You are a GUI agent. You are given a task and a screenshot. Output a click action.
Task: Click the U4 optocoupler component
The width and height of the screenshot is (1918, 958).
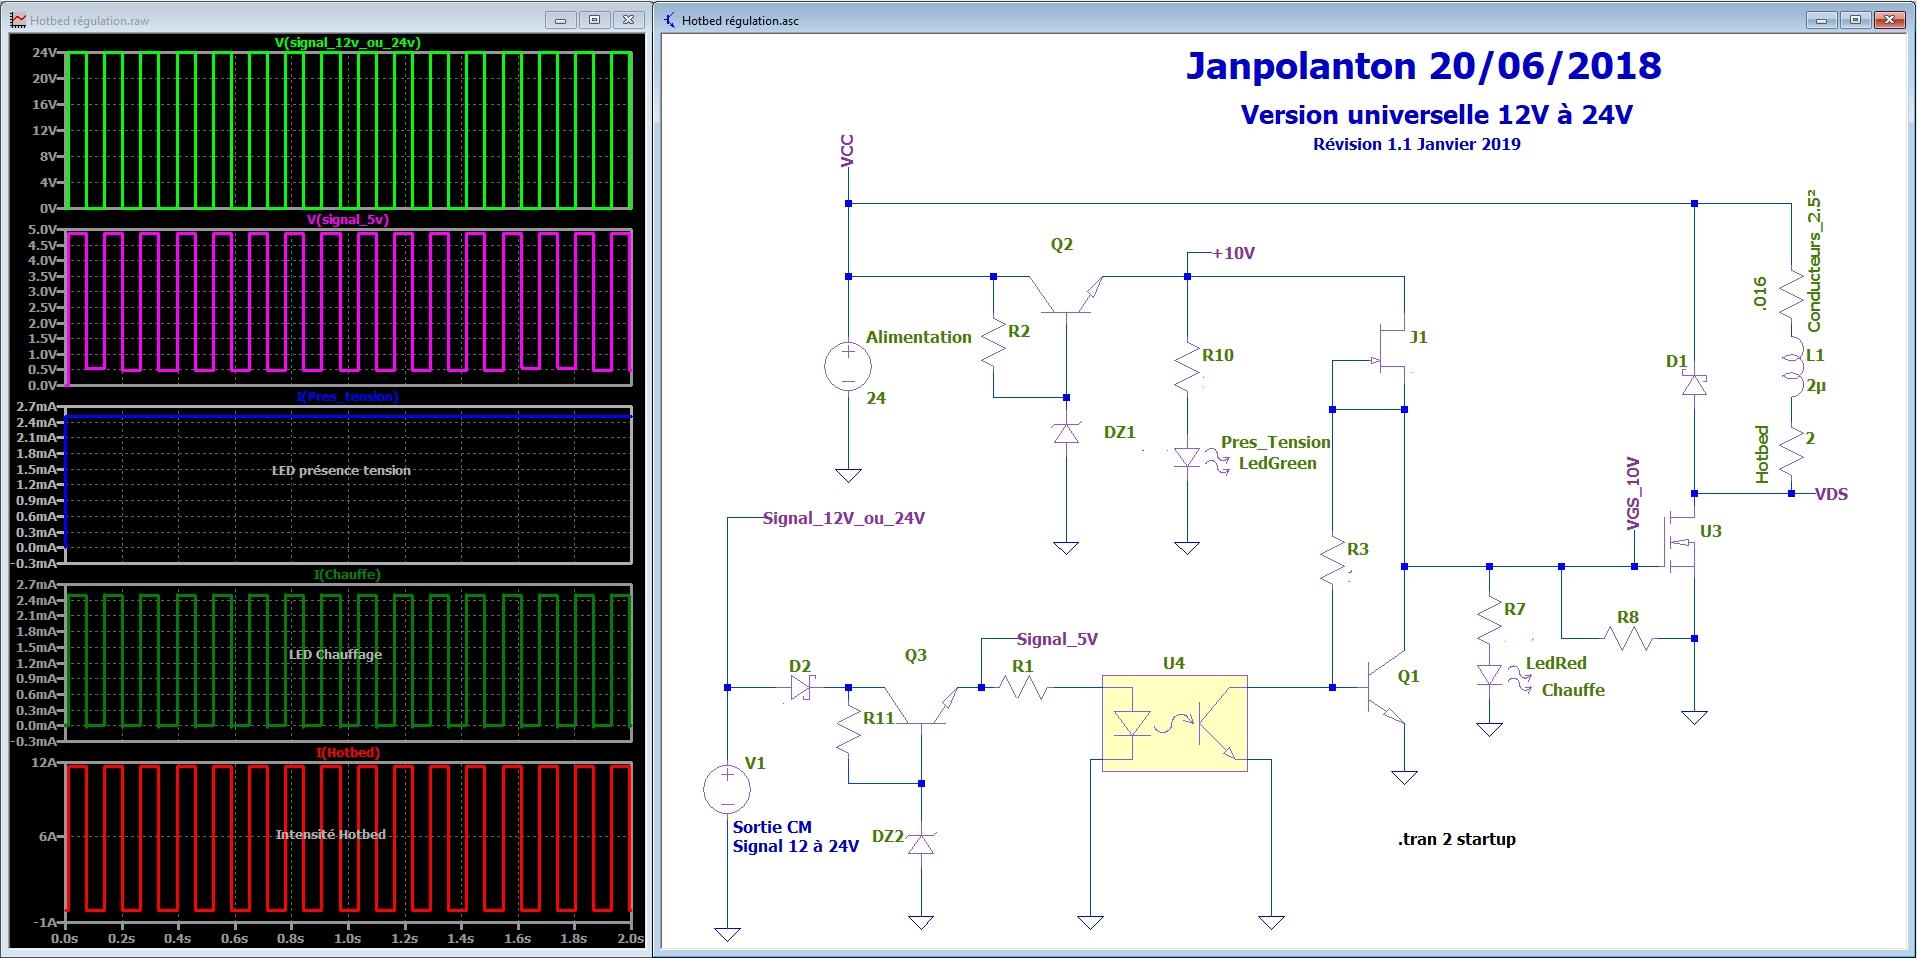pos(1175,723)
